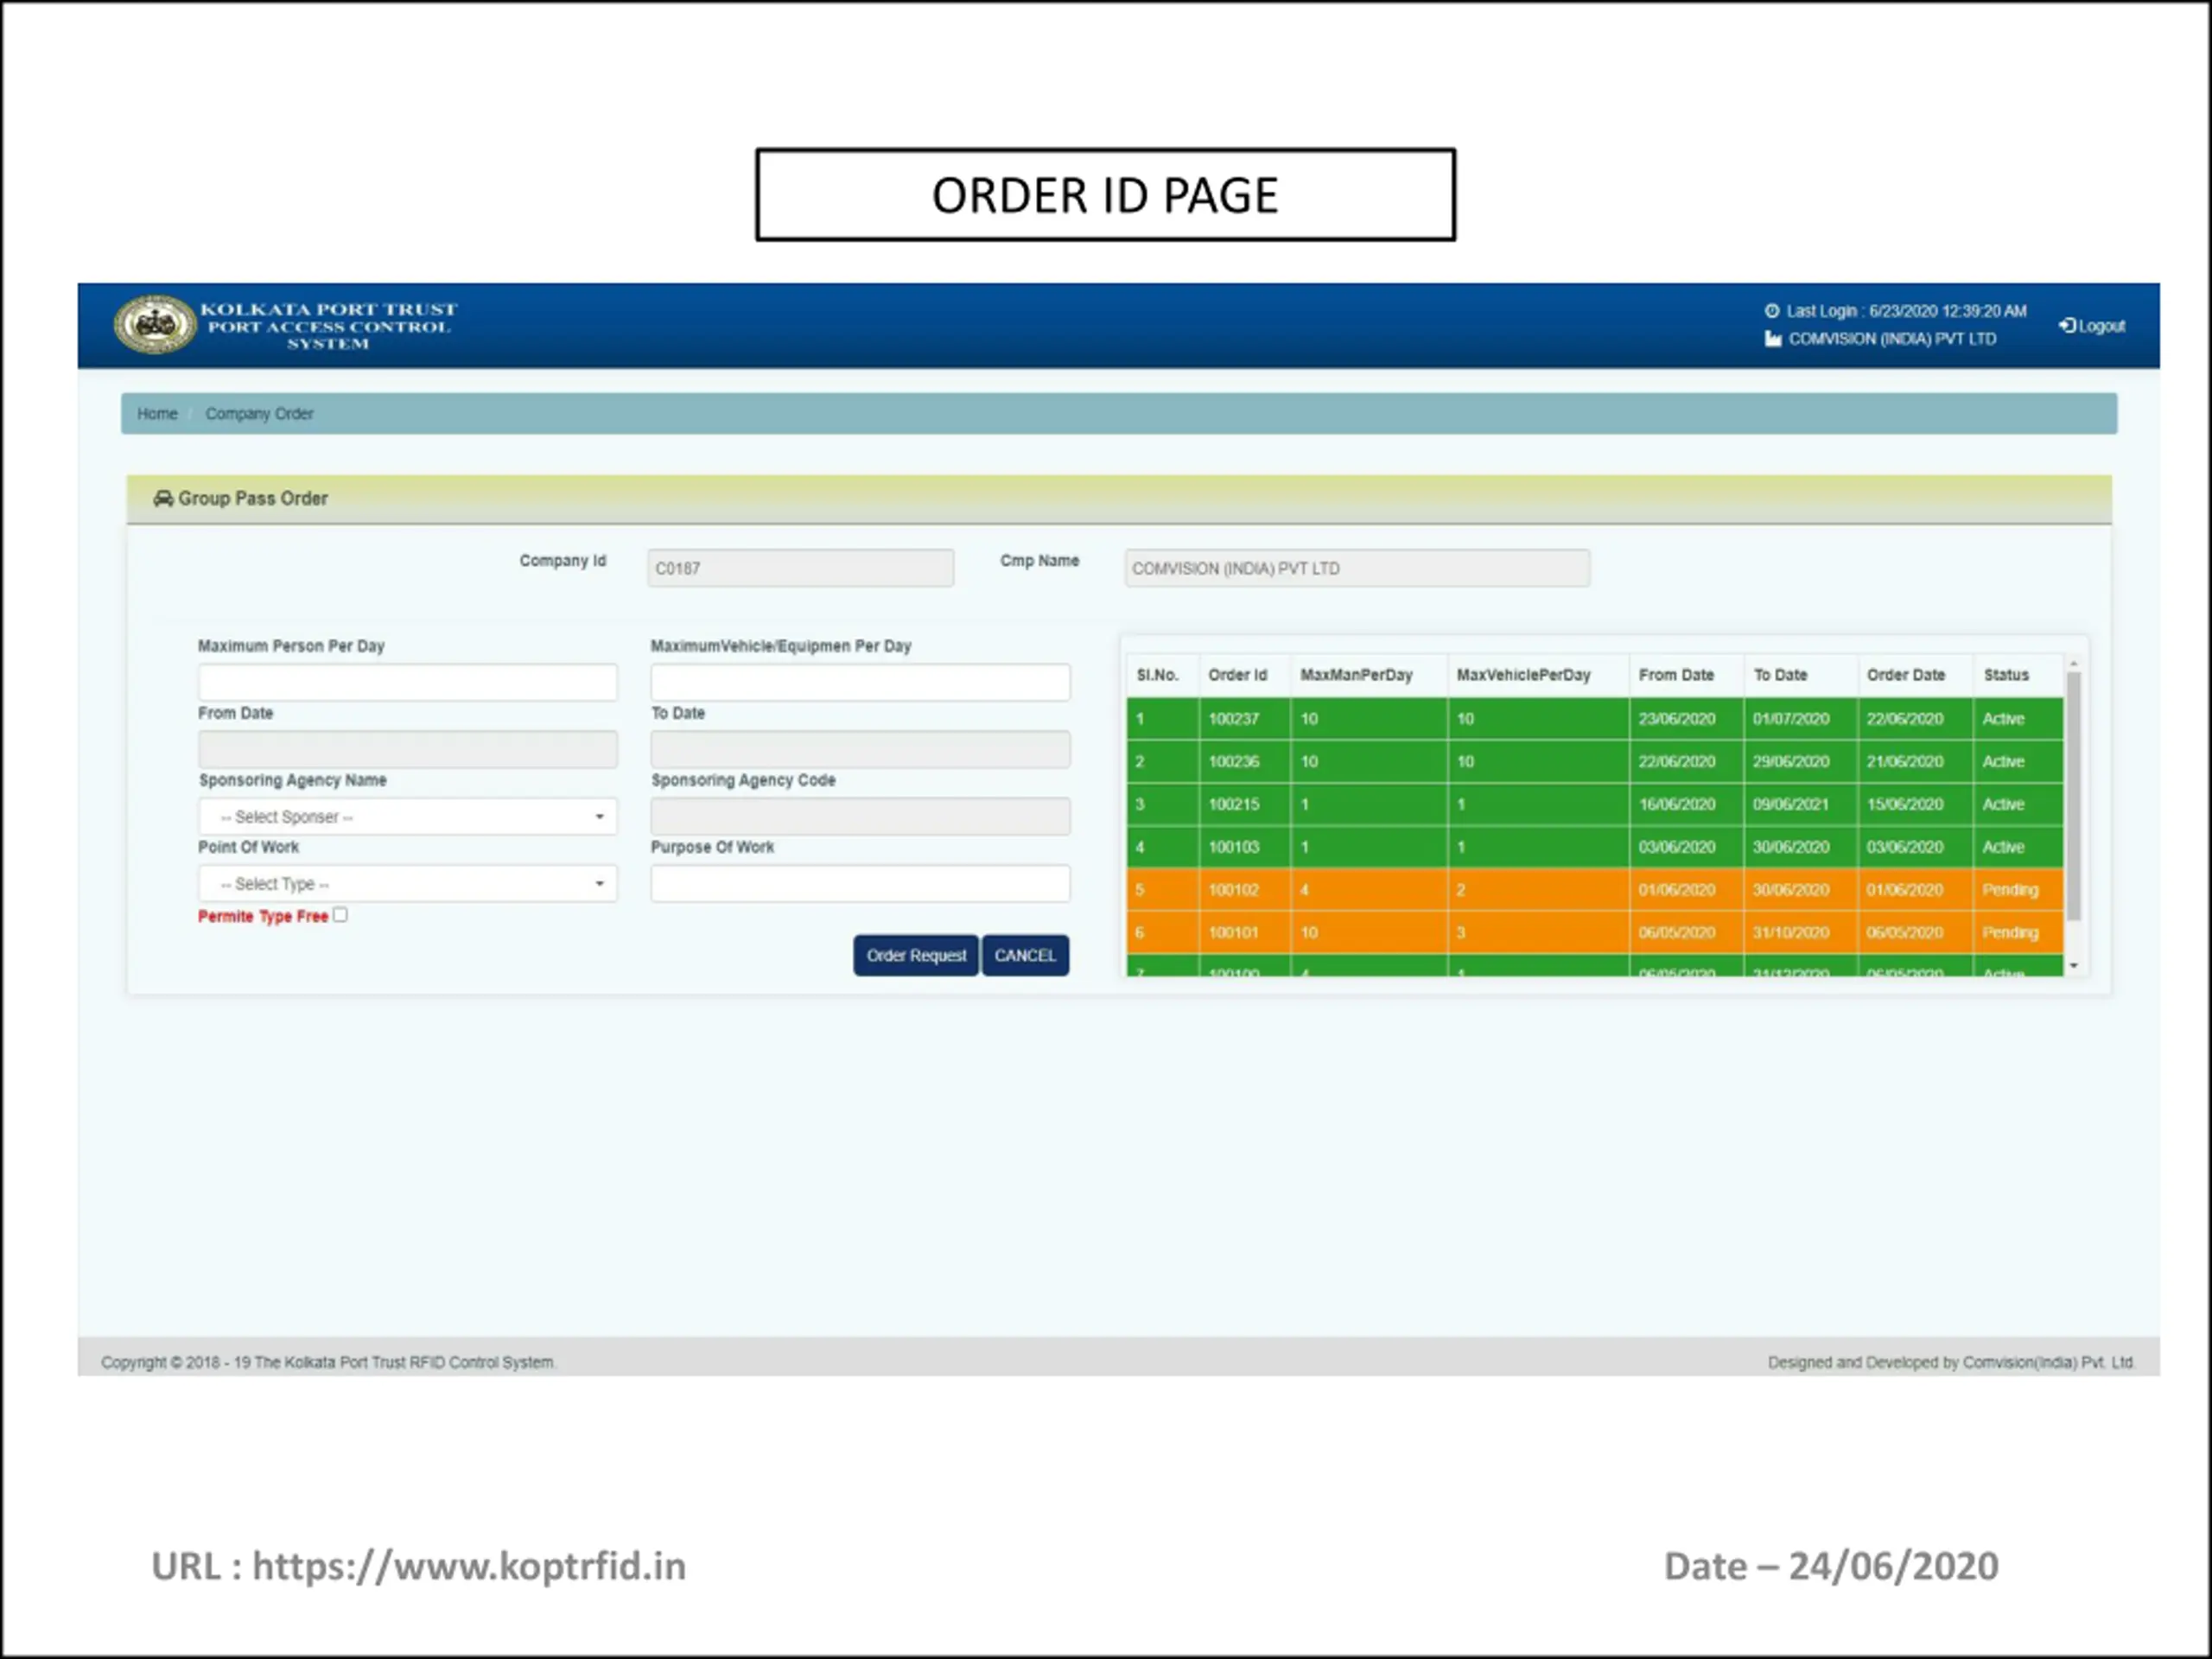The width and height of the screenshot is (2212, 1659).
Task: Open Company Order breadcrumb
Action: coord(259,414)
